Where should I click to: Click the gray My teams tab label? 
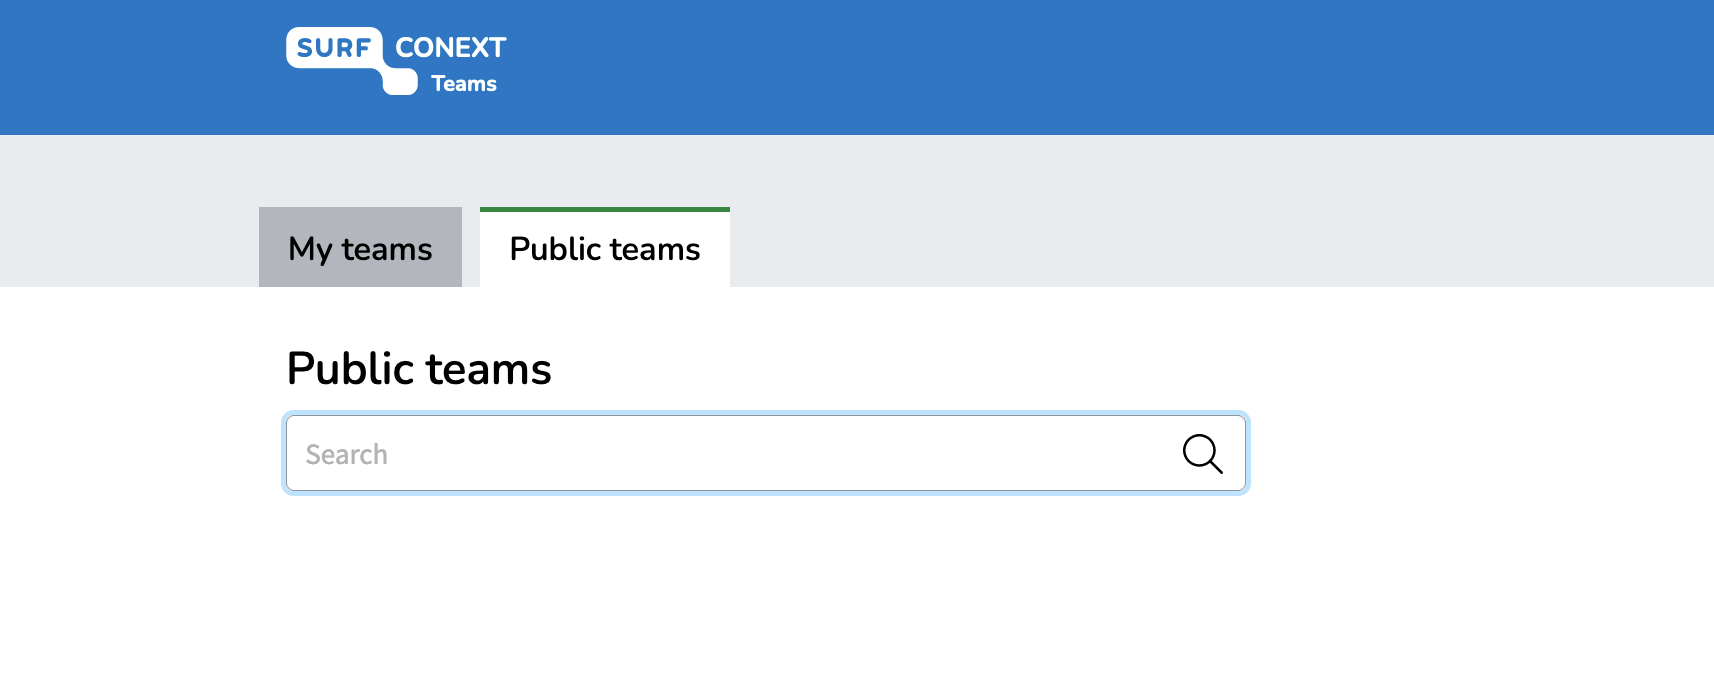(360, 248)
